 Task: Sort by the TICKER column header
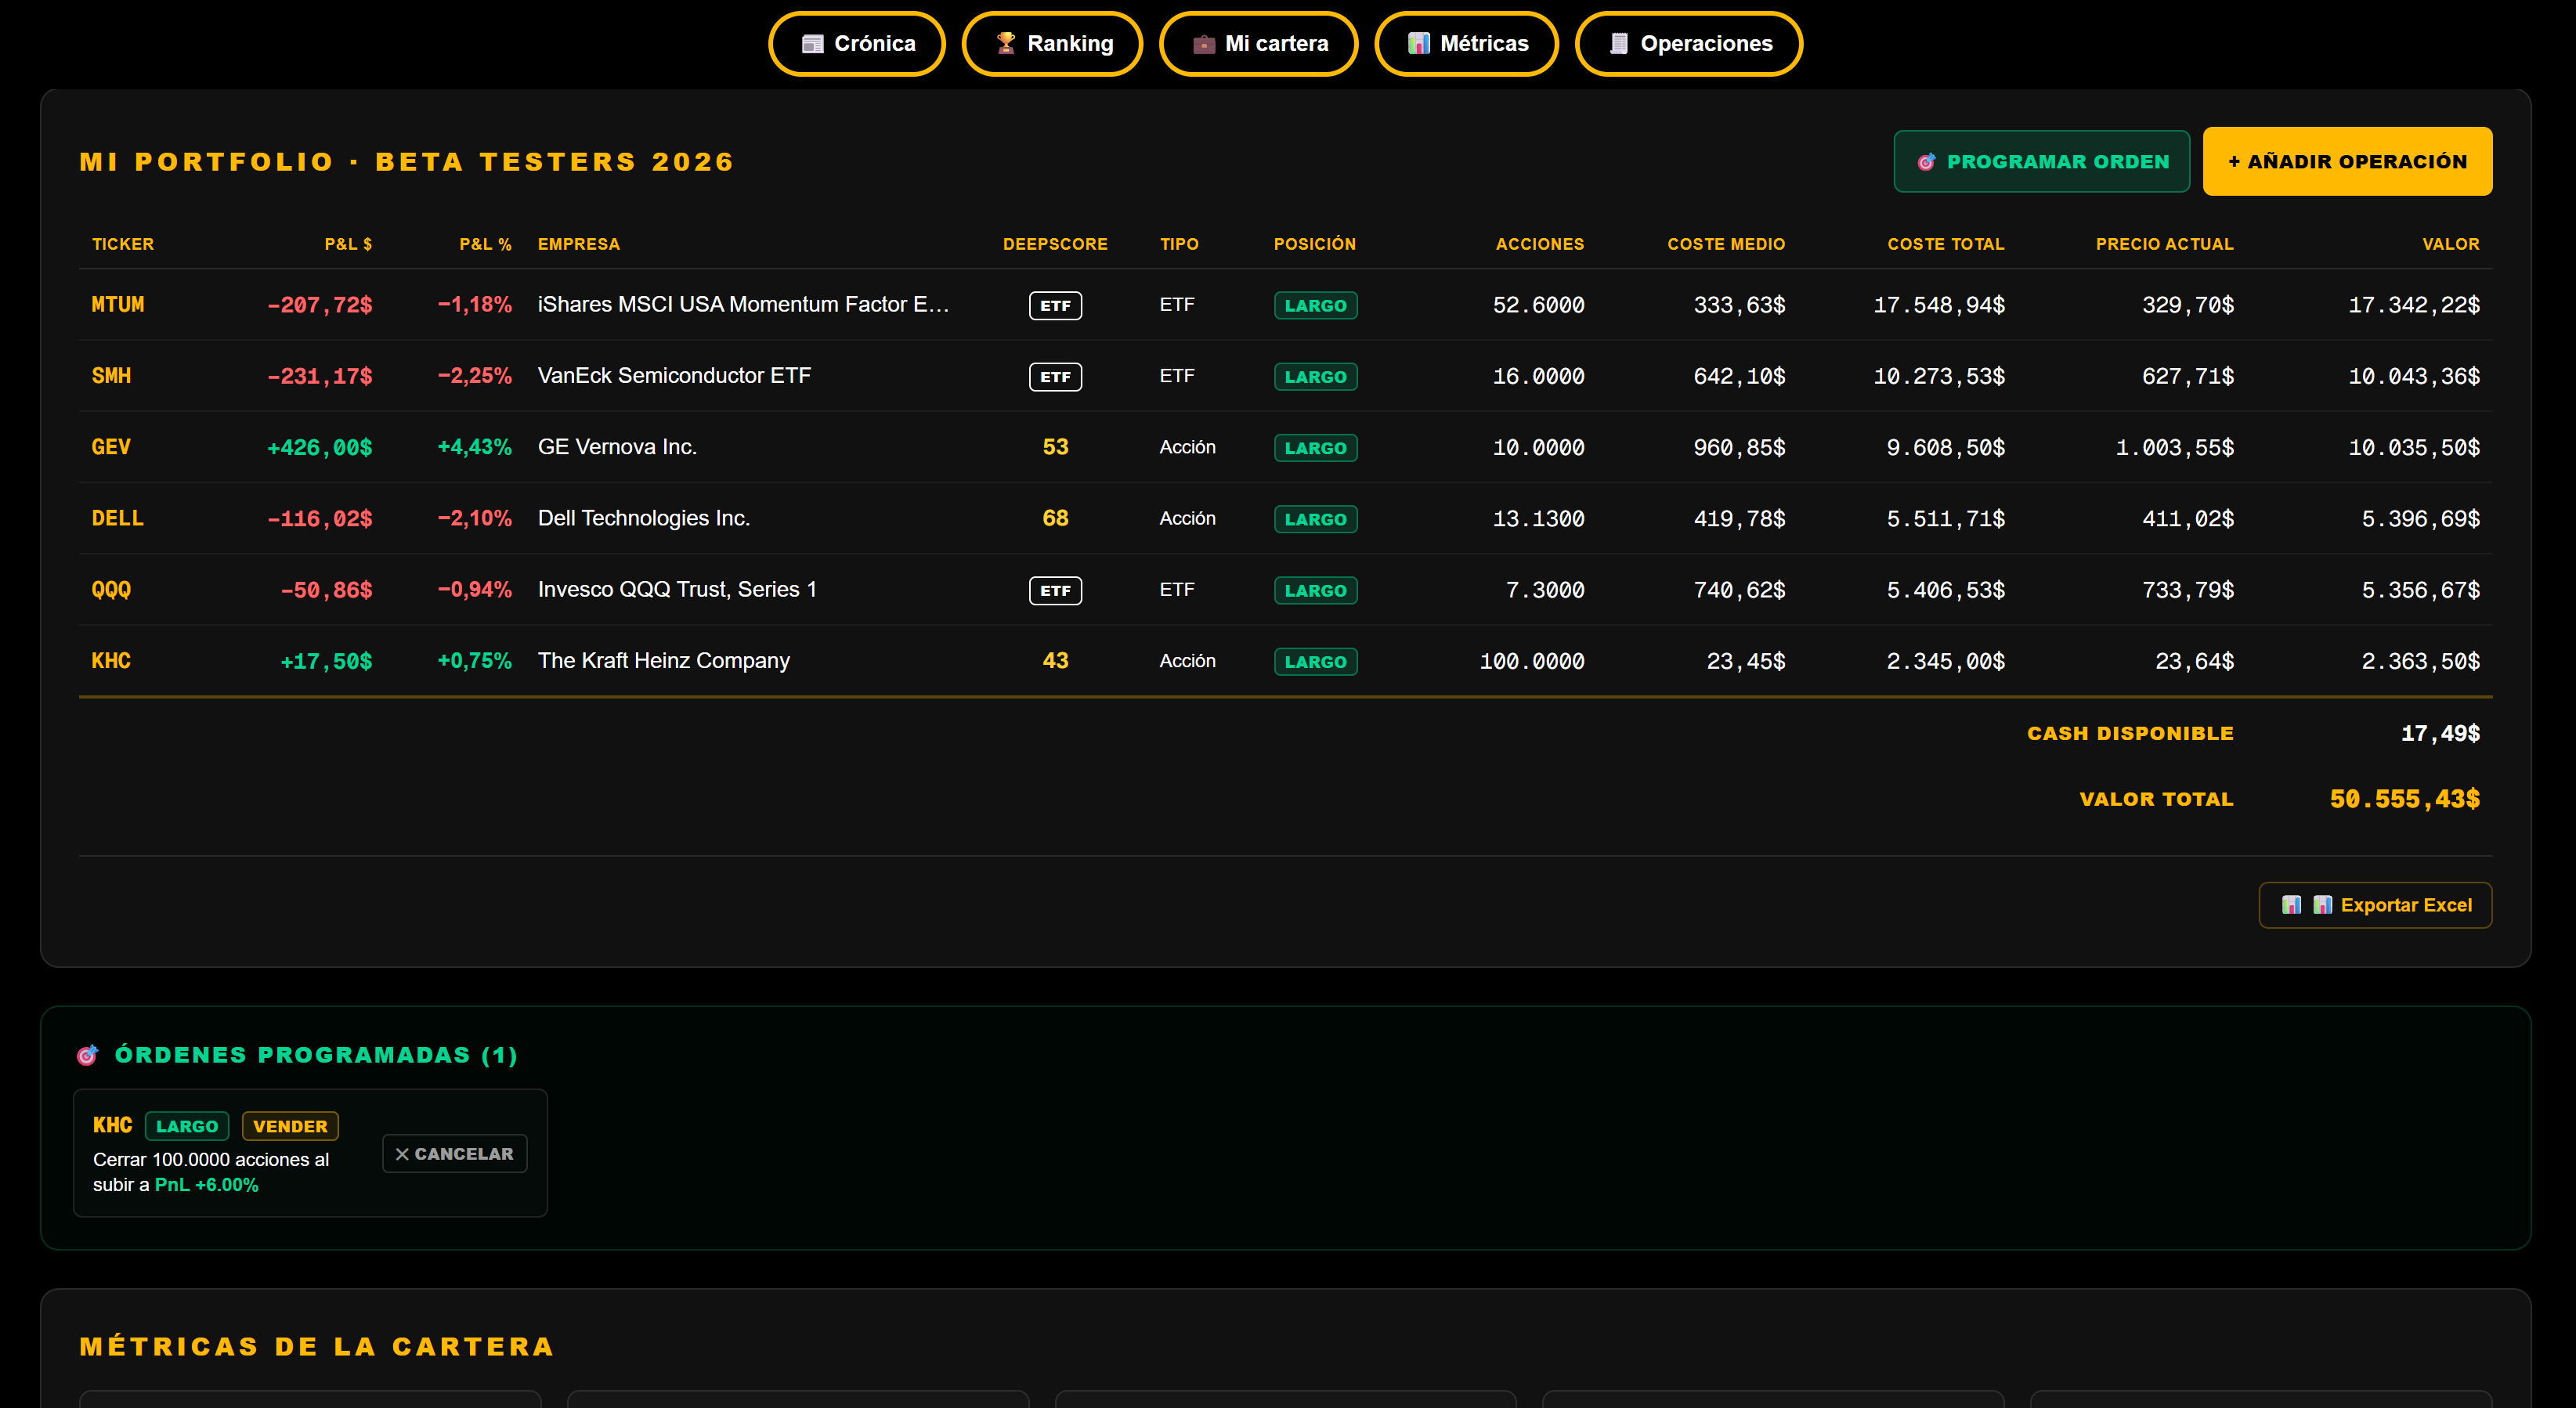pos(123,244)
